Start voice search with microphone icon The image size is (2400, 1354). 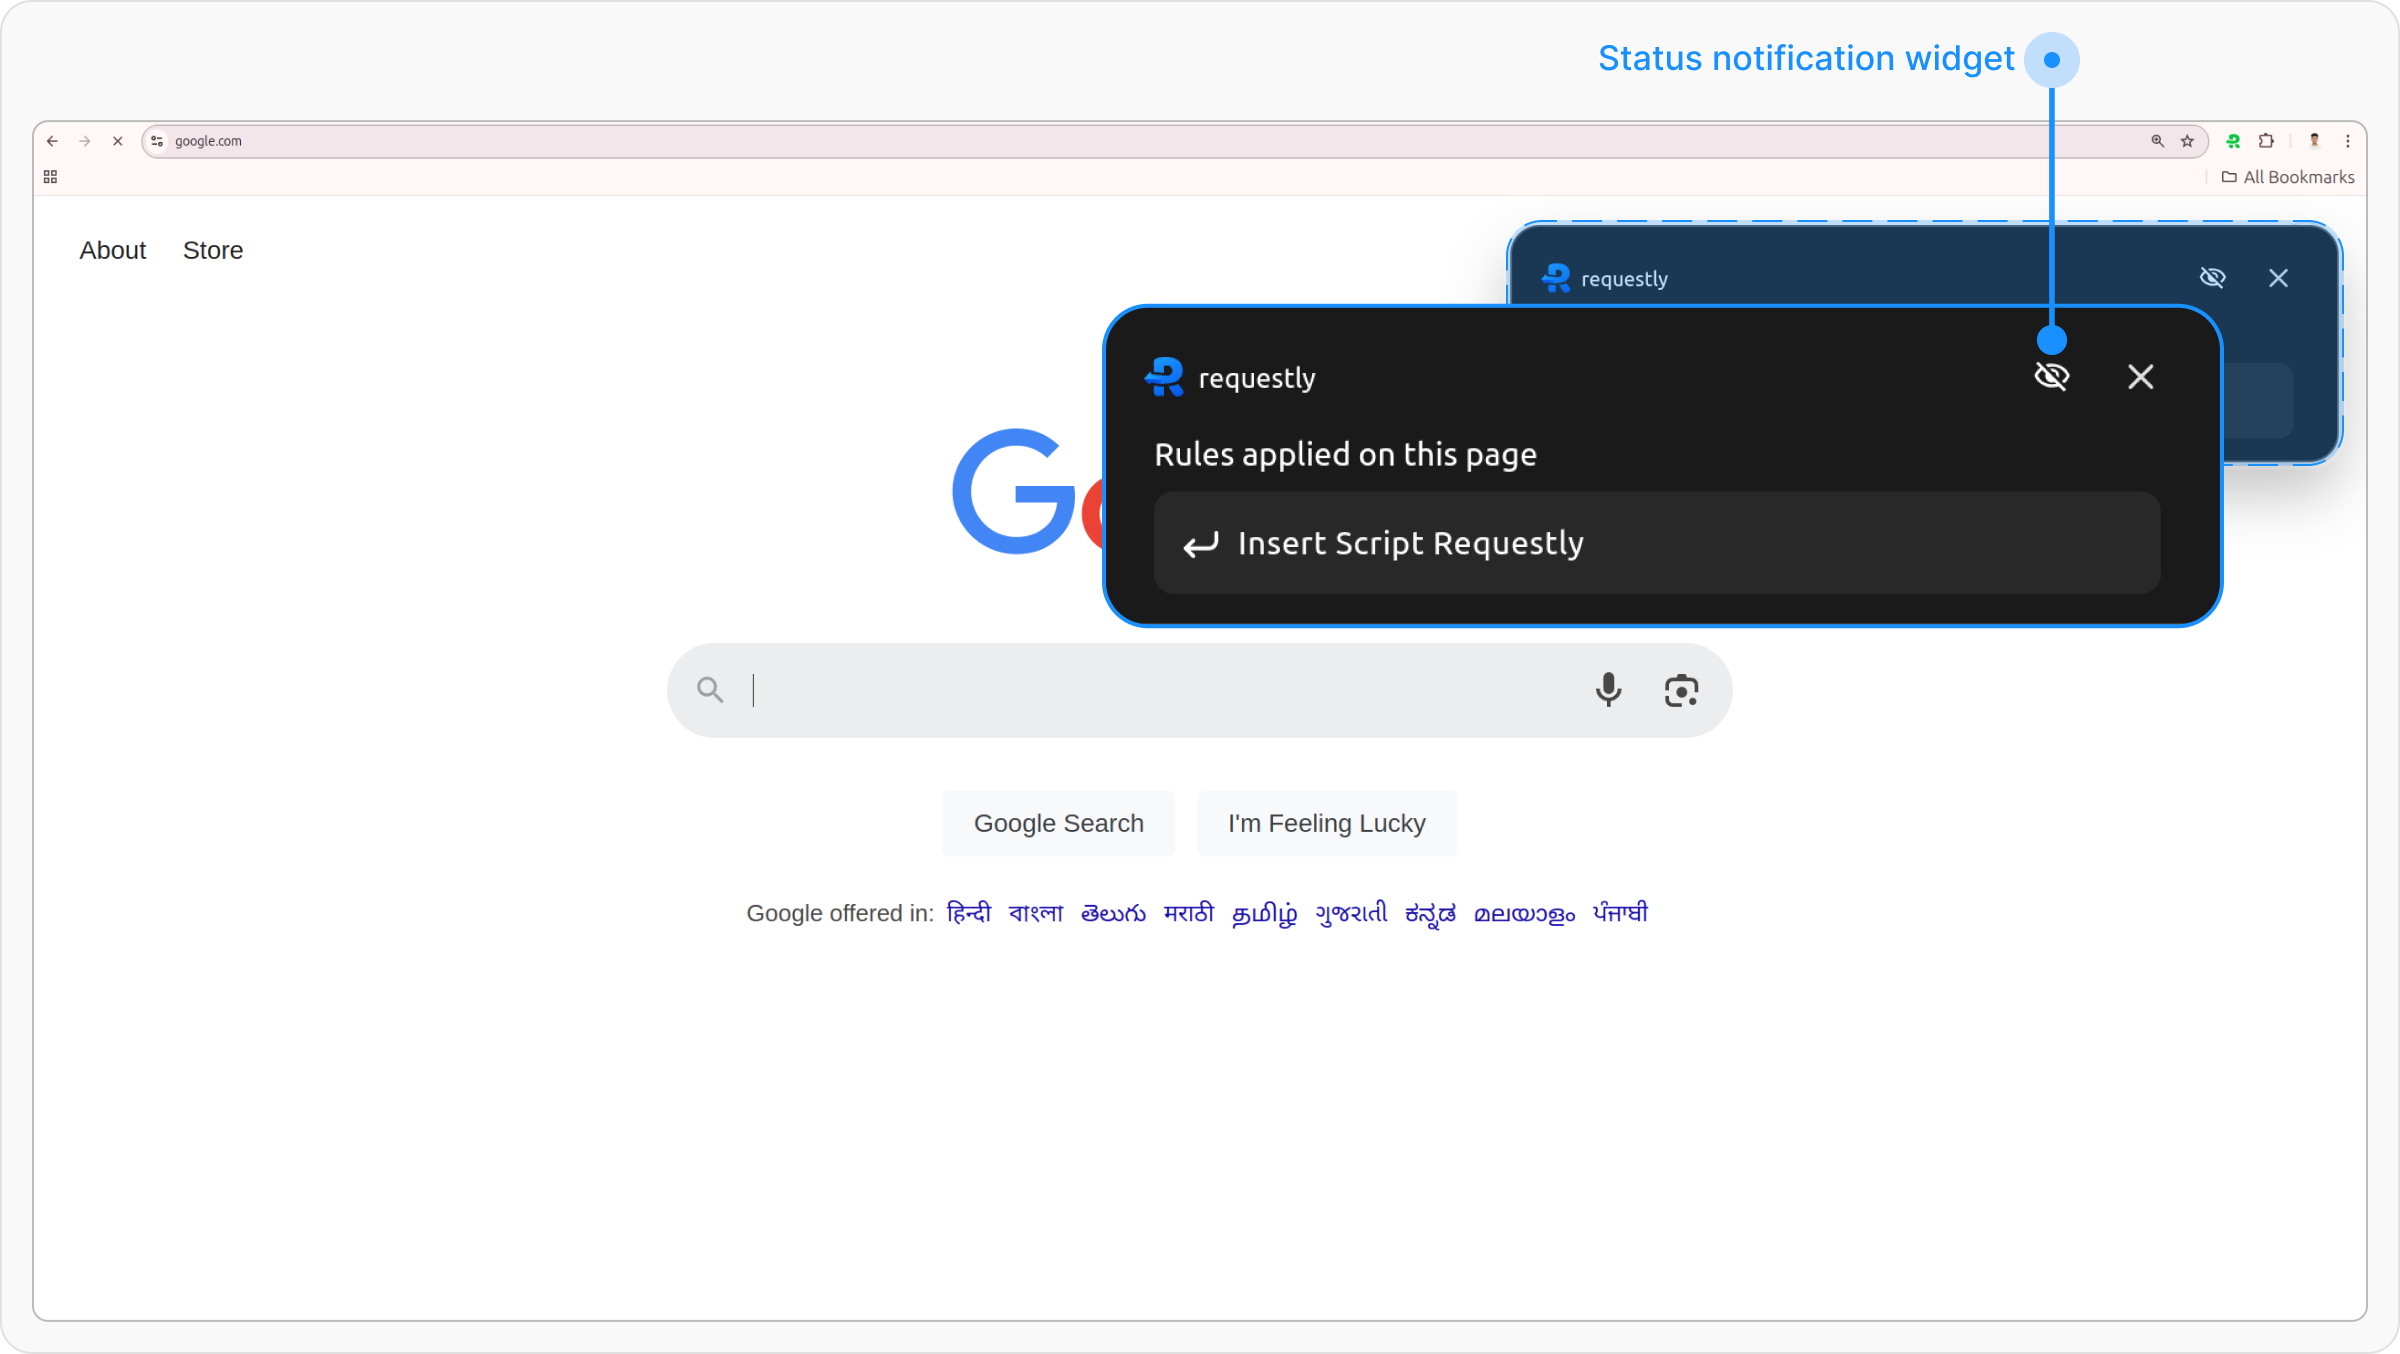pyautogui.click(x=1608, y=690)
